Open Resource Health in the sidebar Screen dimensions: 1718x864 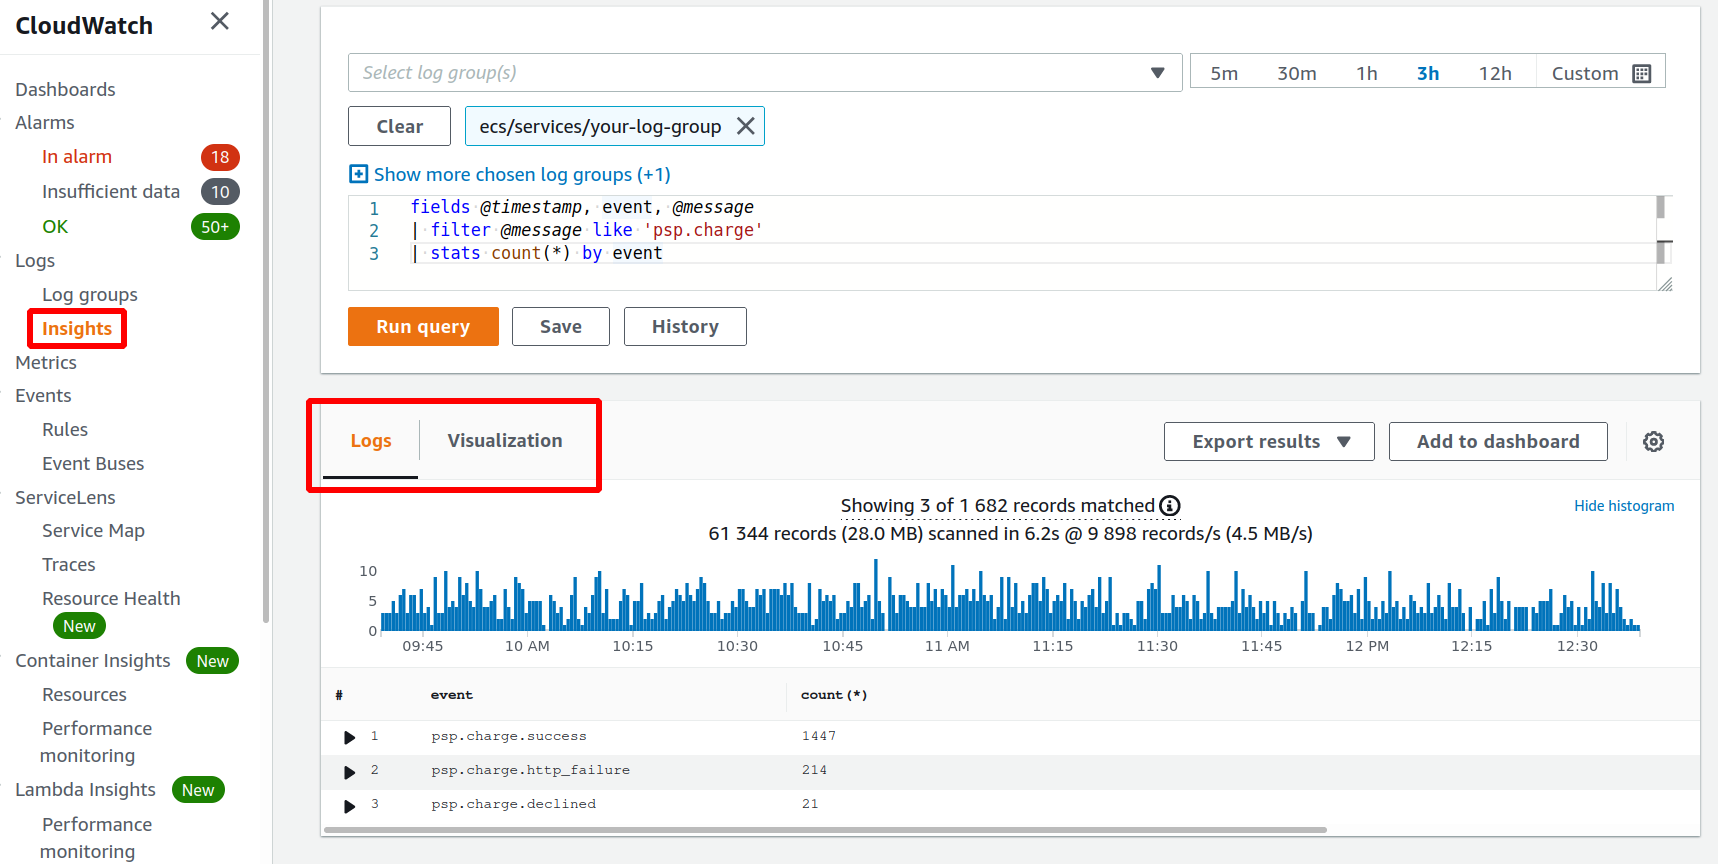(111, 599)
